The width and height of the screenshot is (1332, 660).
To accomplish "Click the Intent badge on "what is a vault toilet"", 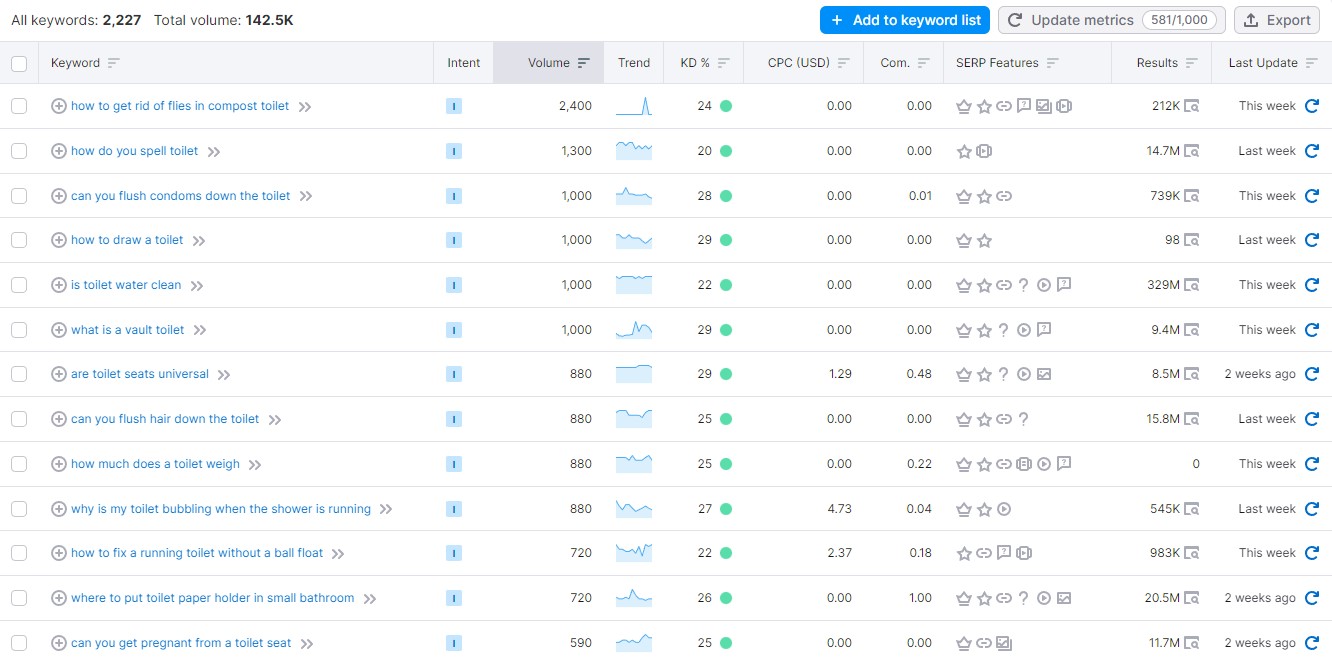I will (454, 329).
